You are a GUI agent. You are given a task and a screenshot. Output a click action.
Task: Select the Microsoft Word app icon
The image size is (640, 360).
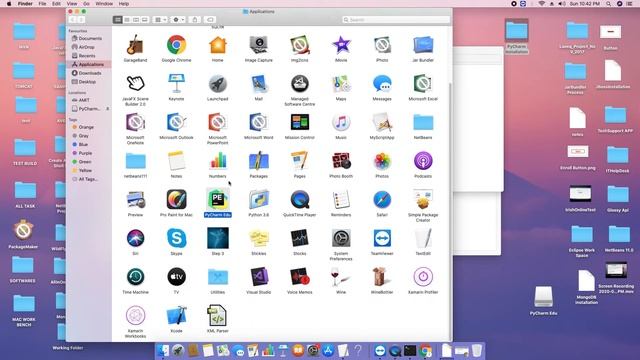[259, 122]
